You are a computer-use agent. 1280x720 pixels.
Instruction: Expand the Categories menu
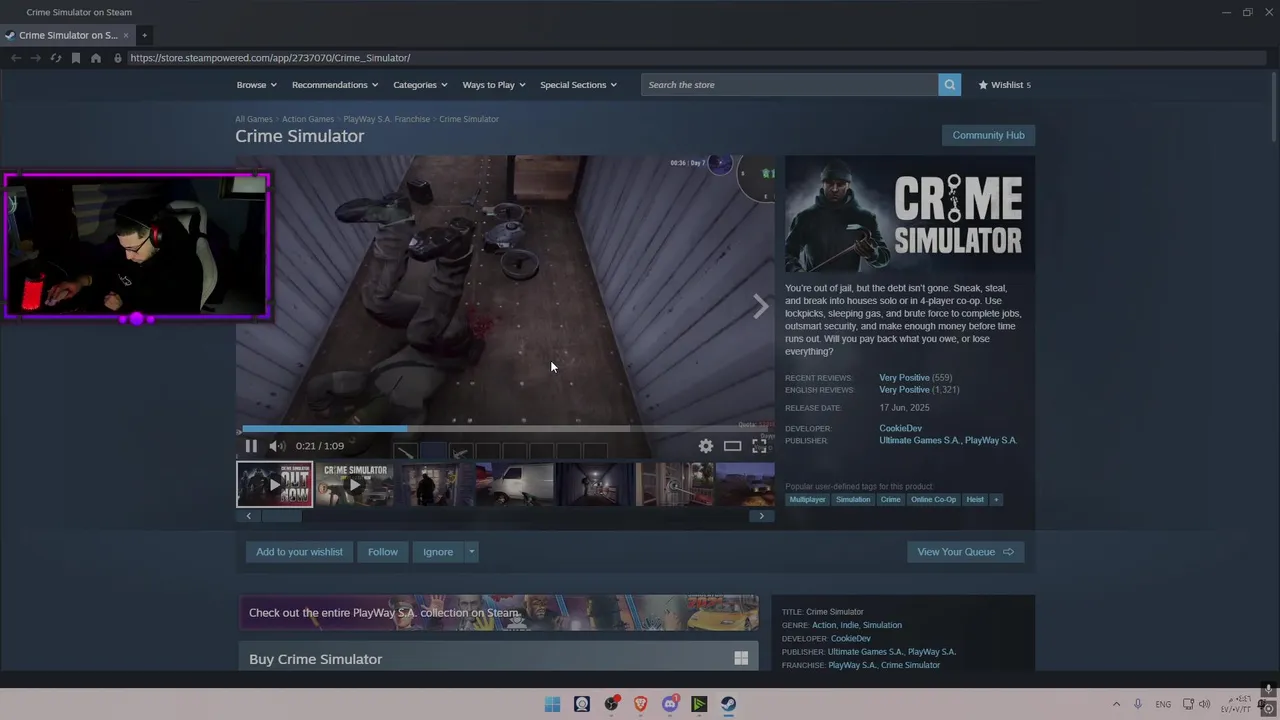point(420,85)
